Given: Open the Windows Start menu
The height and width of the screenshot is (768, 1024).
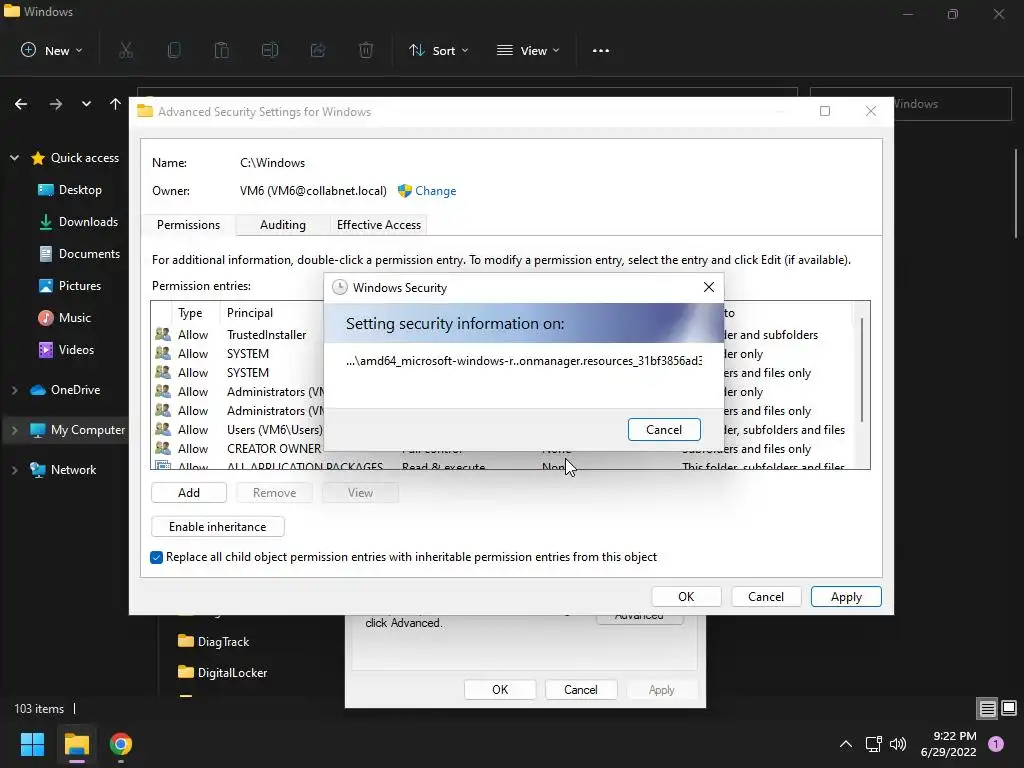Looking at the screenshot, I should click(x=32, y=744).
